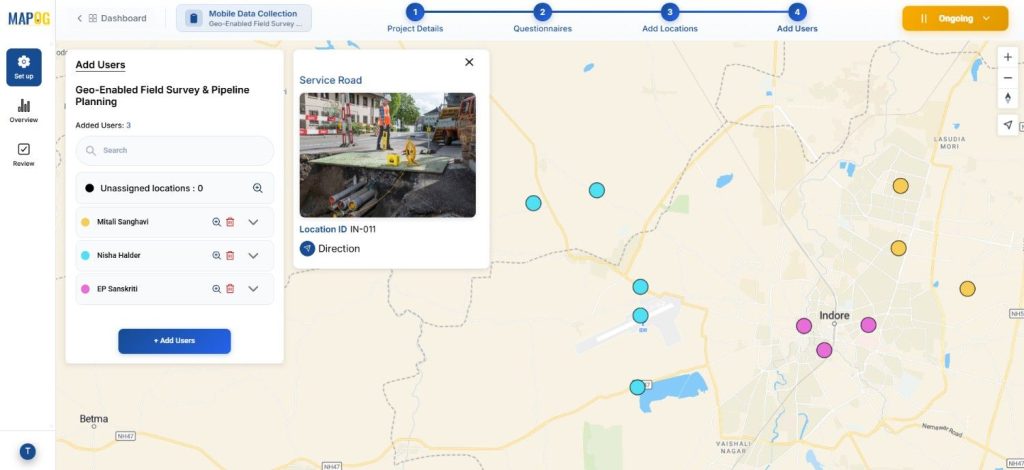This screenshot has width=1024, height=470.
Task: Click the Direction navigation icon
Action: click(307, 249)
